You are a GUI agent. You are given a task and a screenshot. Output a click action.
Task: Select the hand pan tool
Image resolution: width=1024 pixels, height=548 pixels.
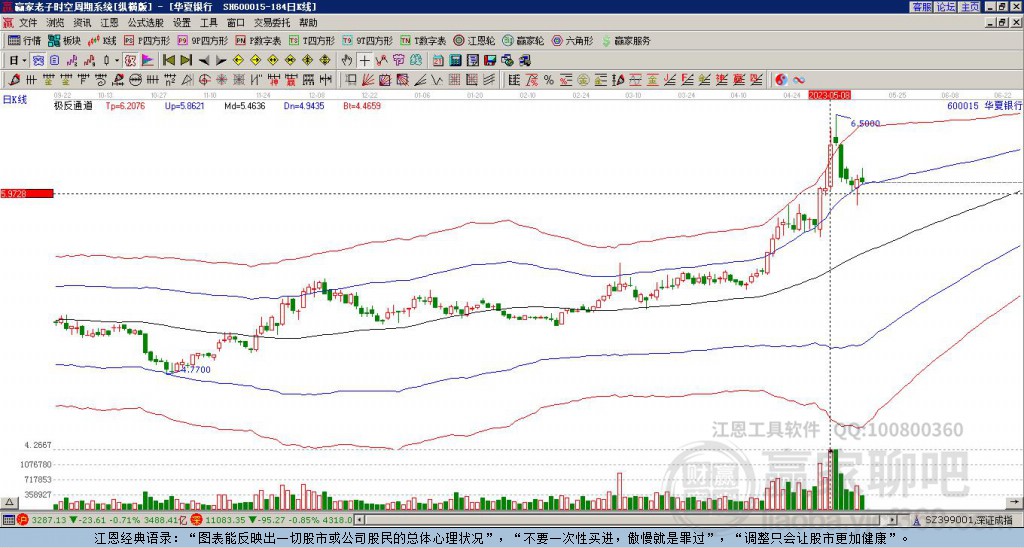(347, 60)
